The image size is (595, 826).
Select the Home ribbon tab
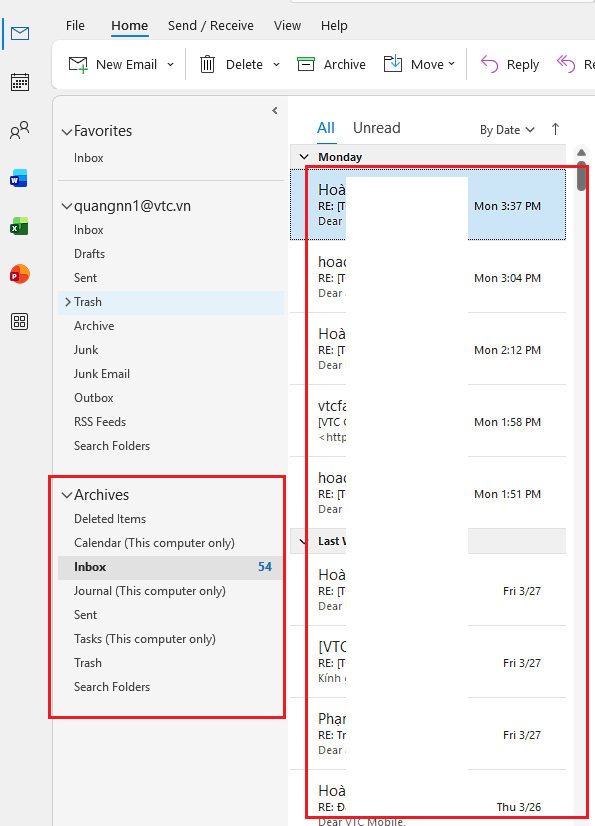(129, 25)
